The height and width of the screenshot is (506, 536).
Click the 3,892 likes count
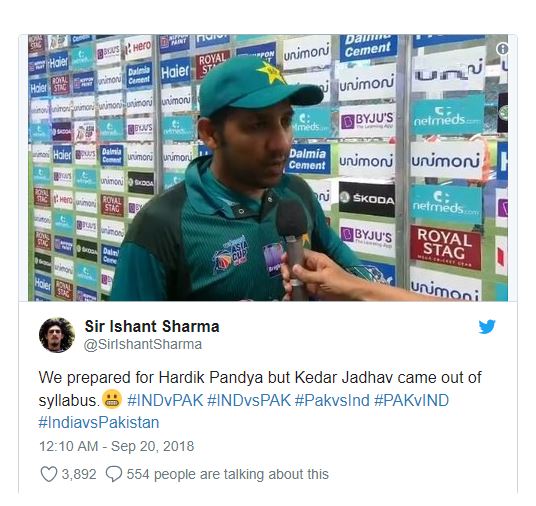(79, 474)
